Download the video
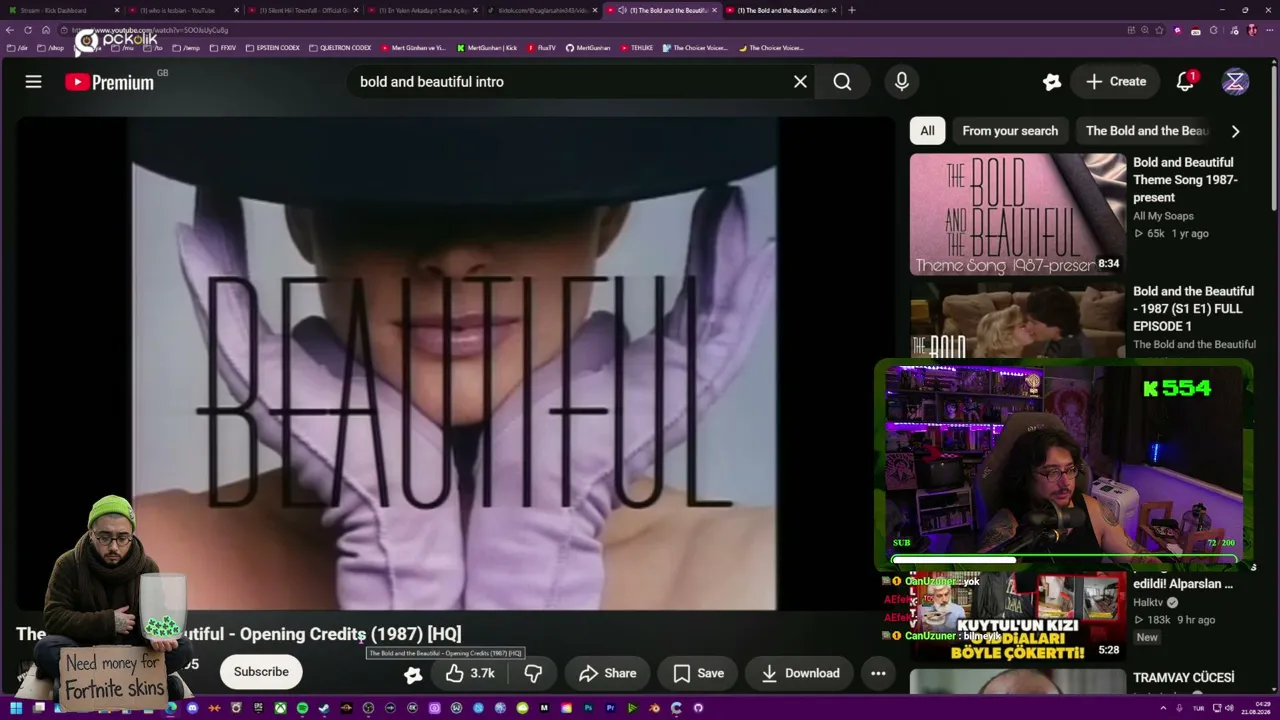Screen dimensions: 1280x720 [x=799, y=673]
